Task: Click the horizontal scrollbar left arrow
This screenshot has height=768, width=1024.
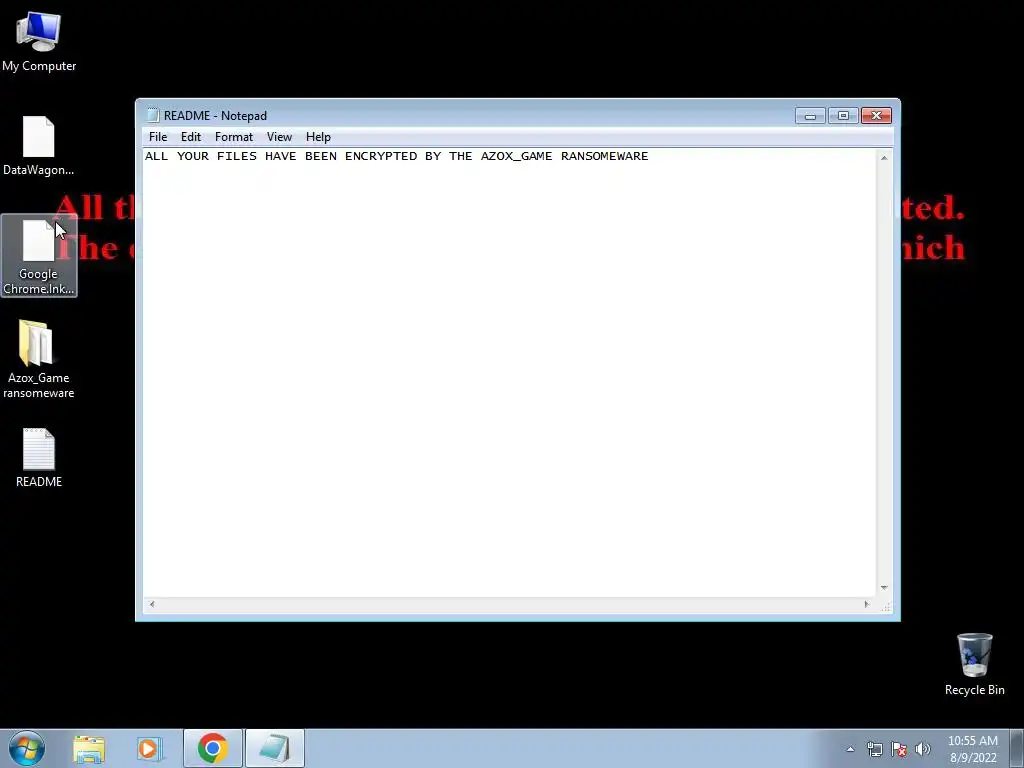Action: coord(152,604)
